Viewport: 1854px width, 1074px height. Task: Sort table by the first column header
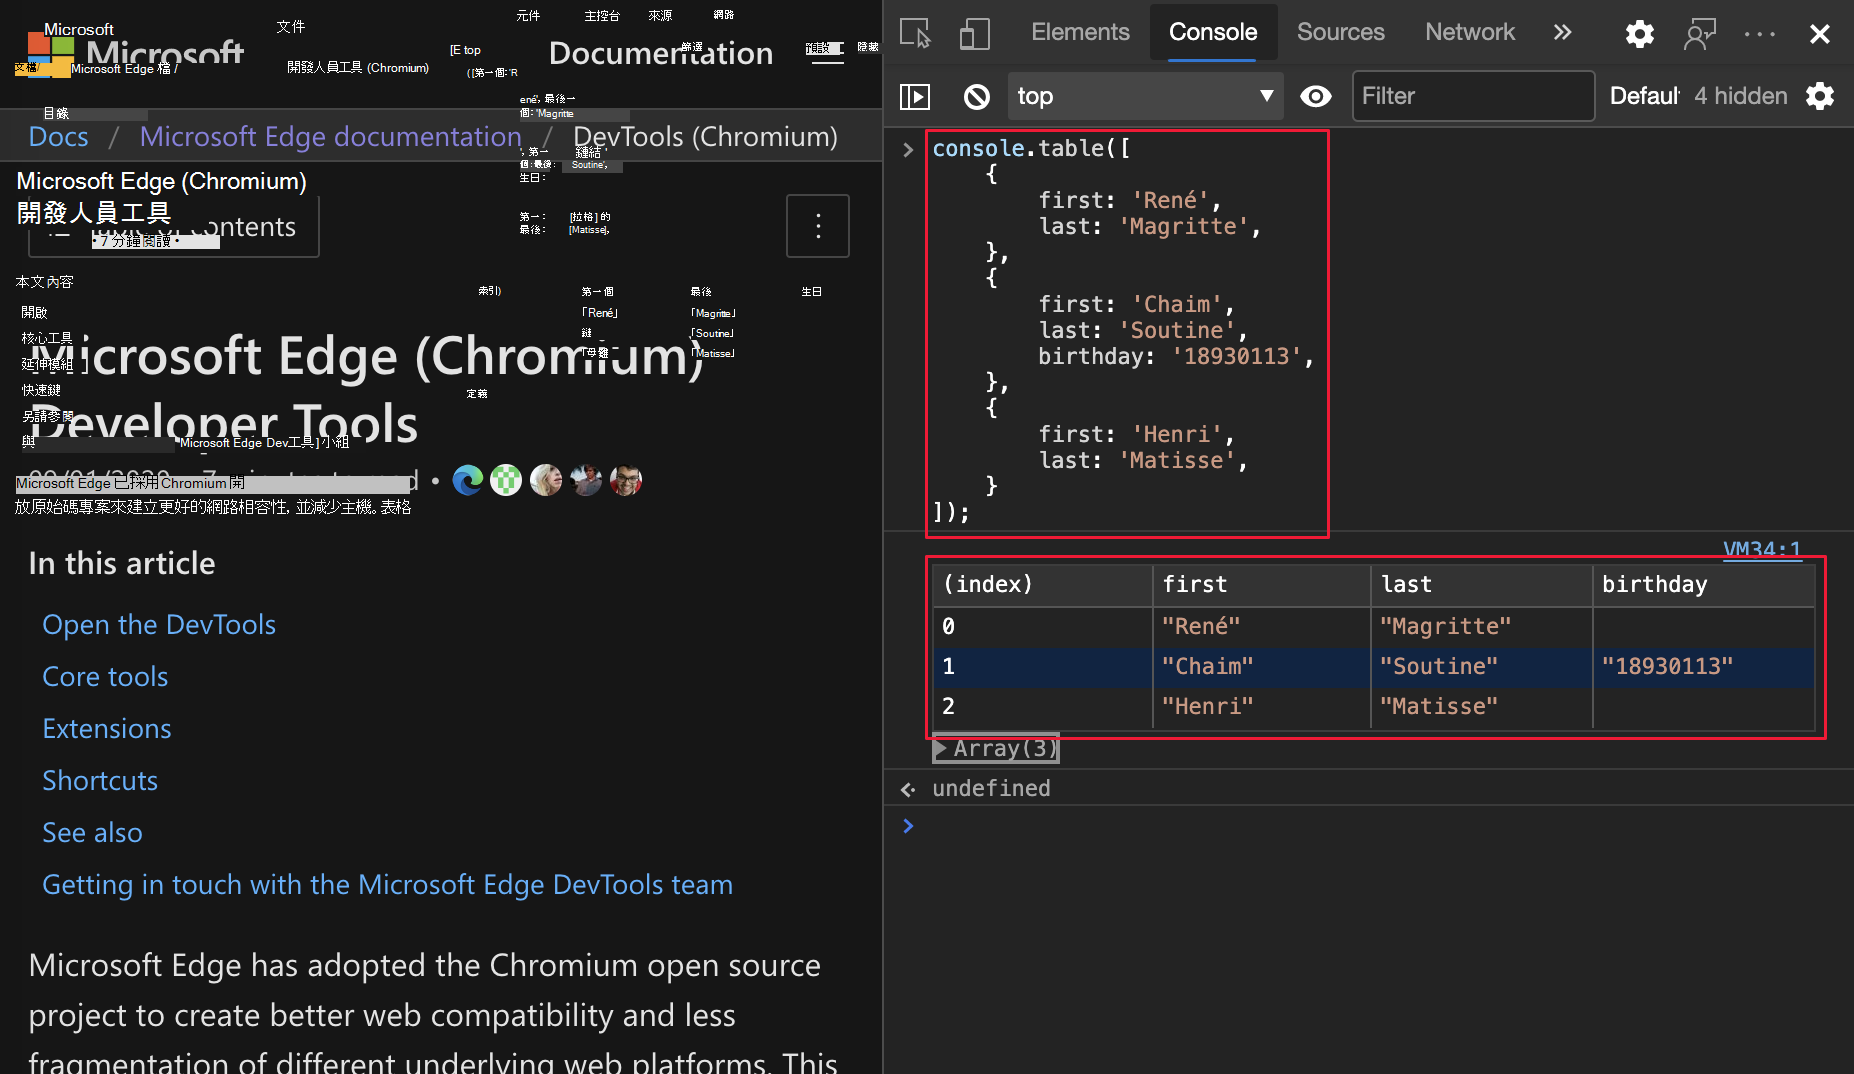1261,584
